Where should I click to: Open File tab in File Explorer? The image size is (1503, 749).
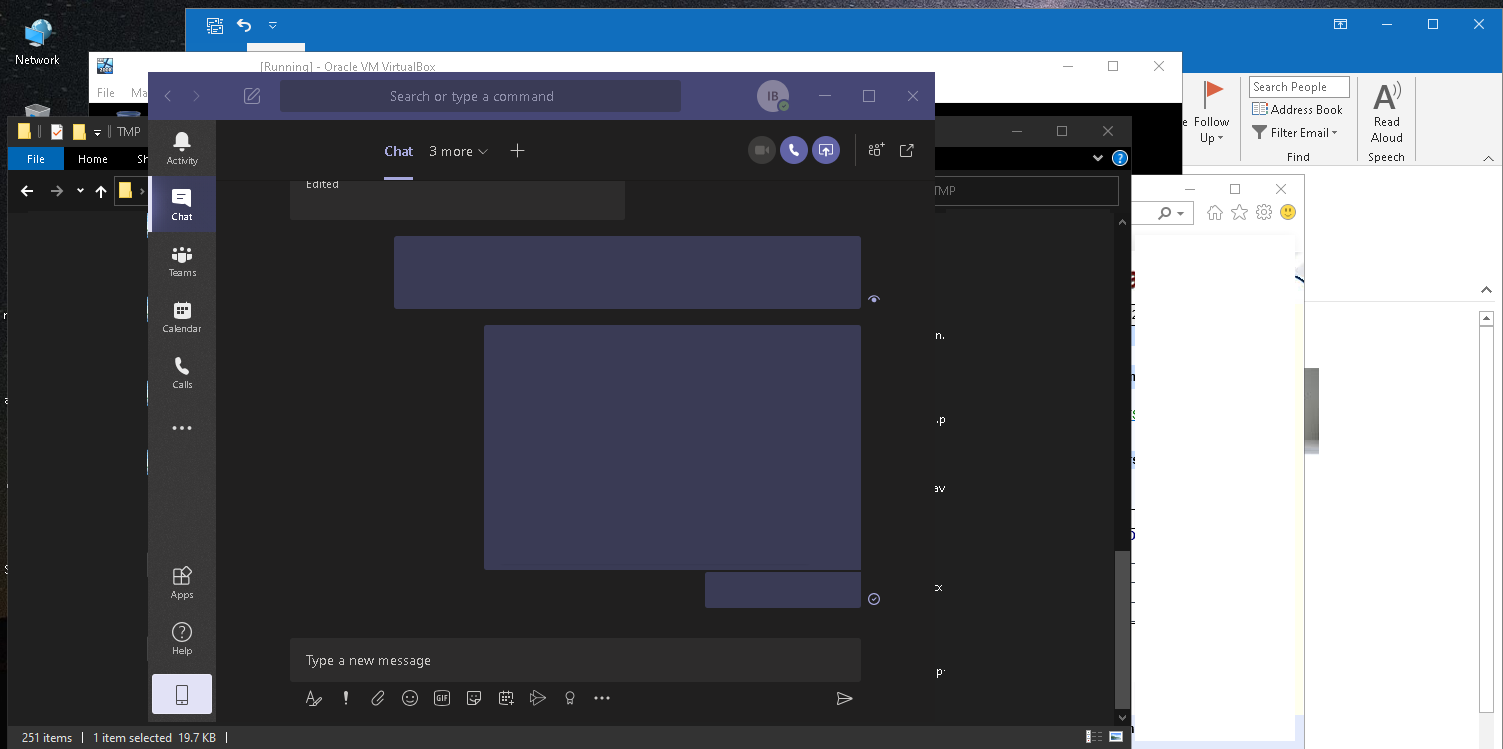point(36,159)
